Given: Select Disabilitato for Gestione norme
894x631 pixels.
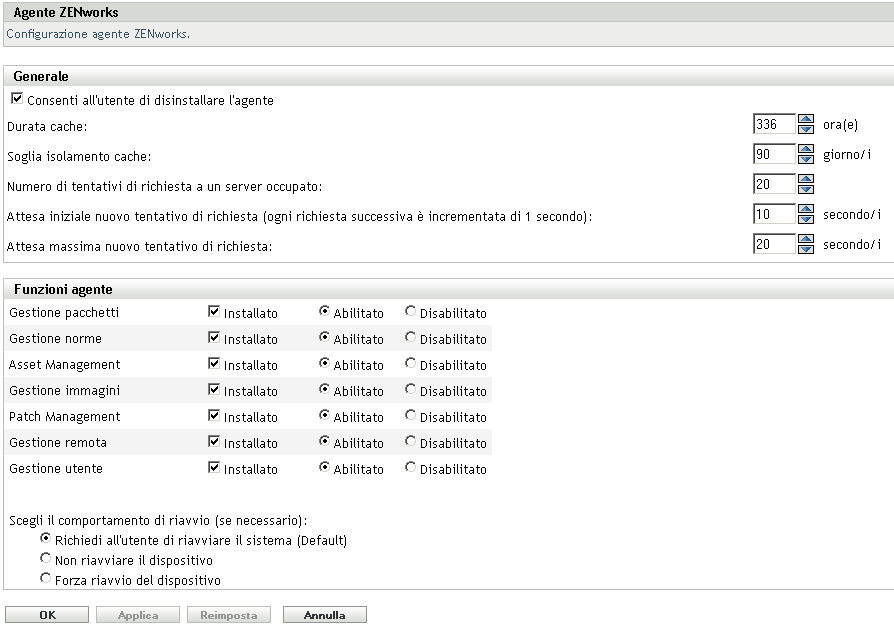Looking at the screenshot, I should pos(410,338).
